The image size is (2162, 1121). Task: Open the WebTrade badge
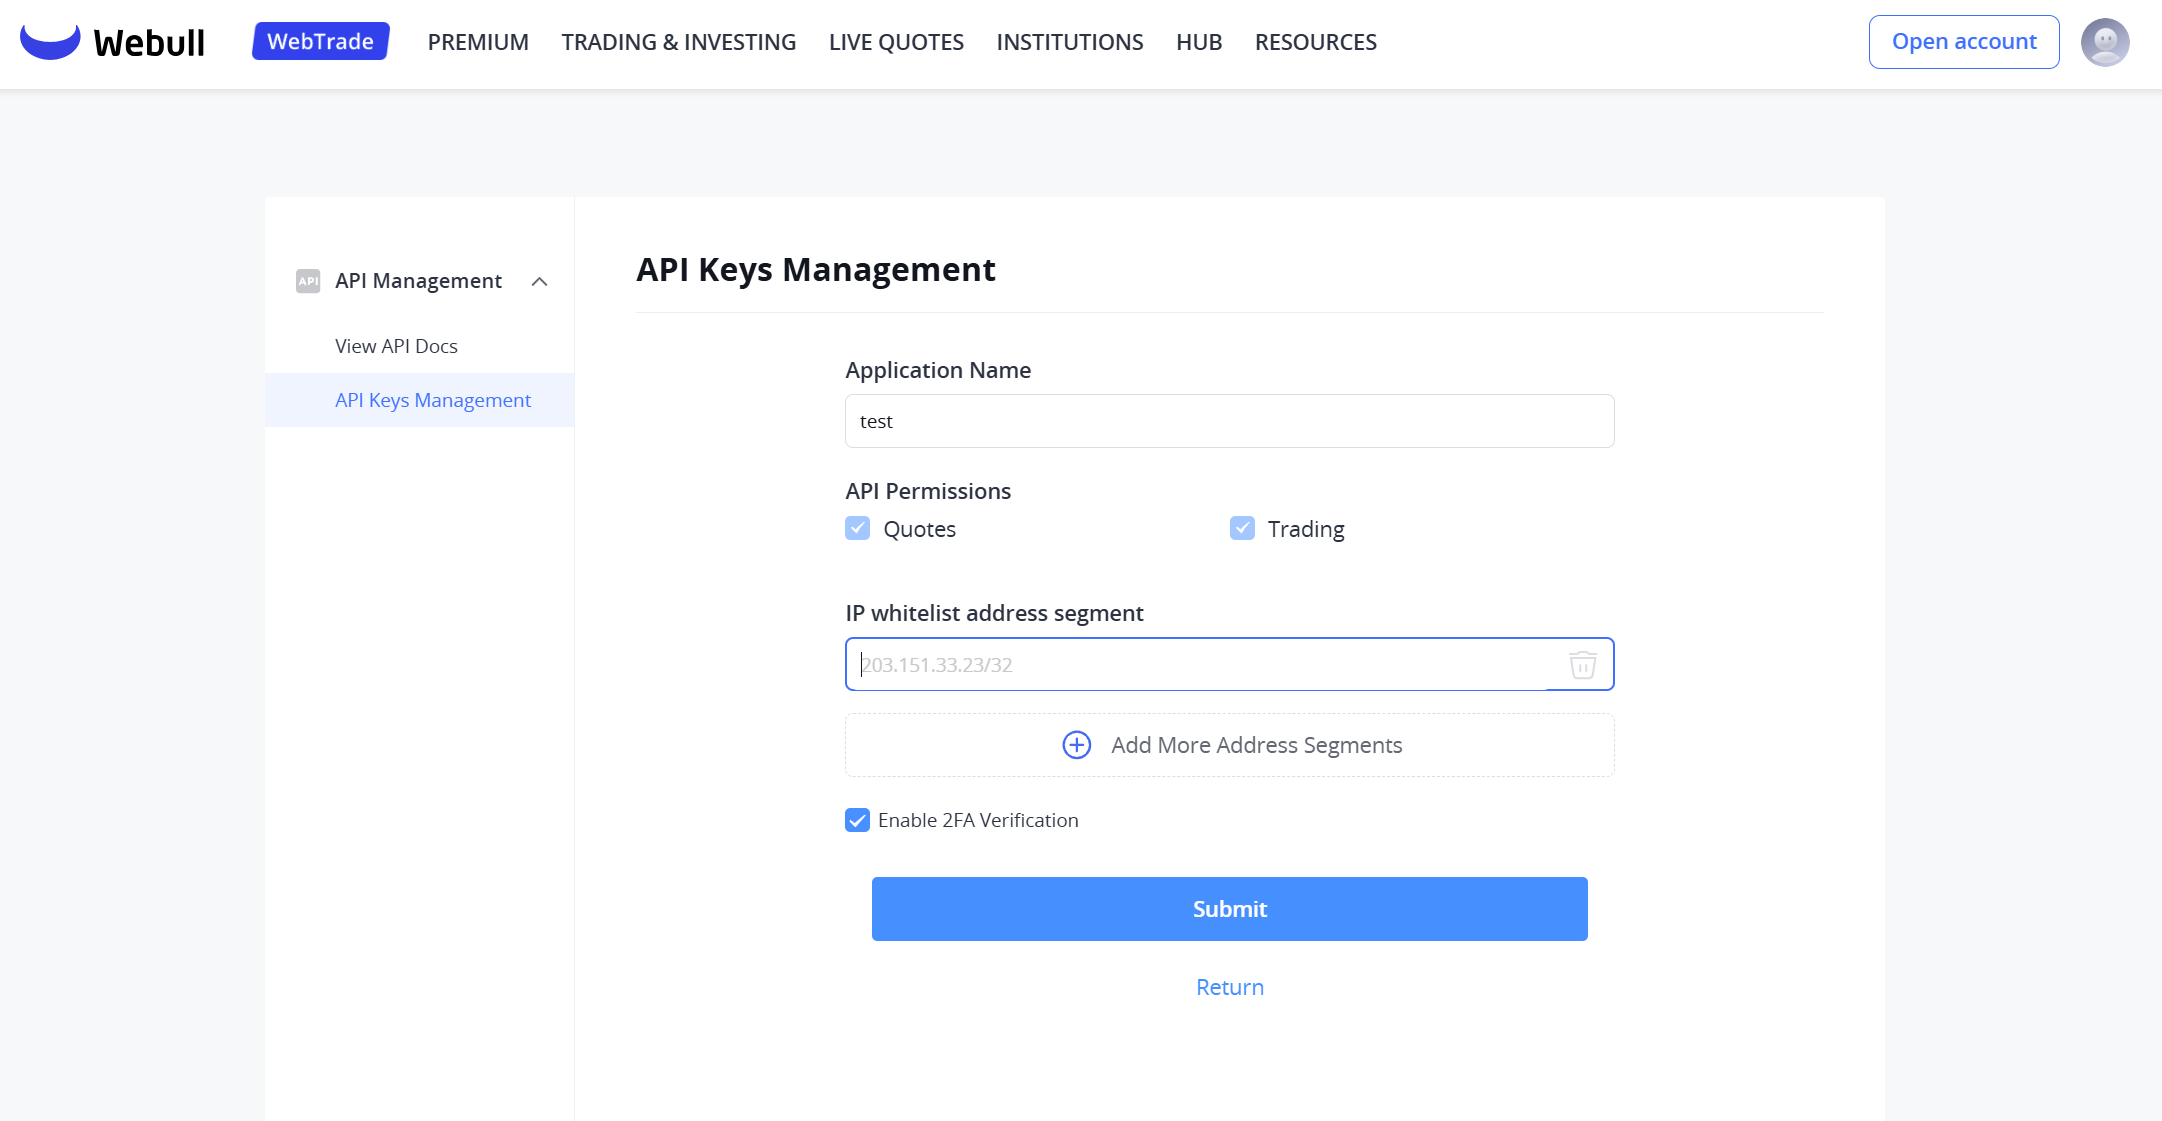tap(320, 42)
